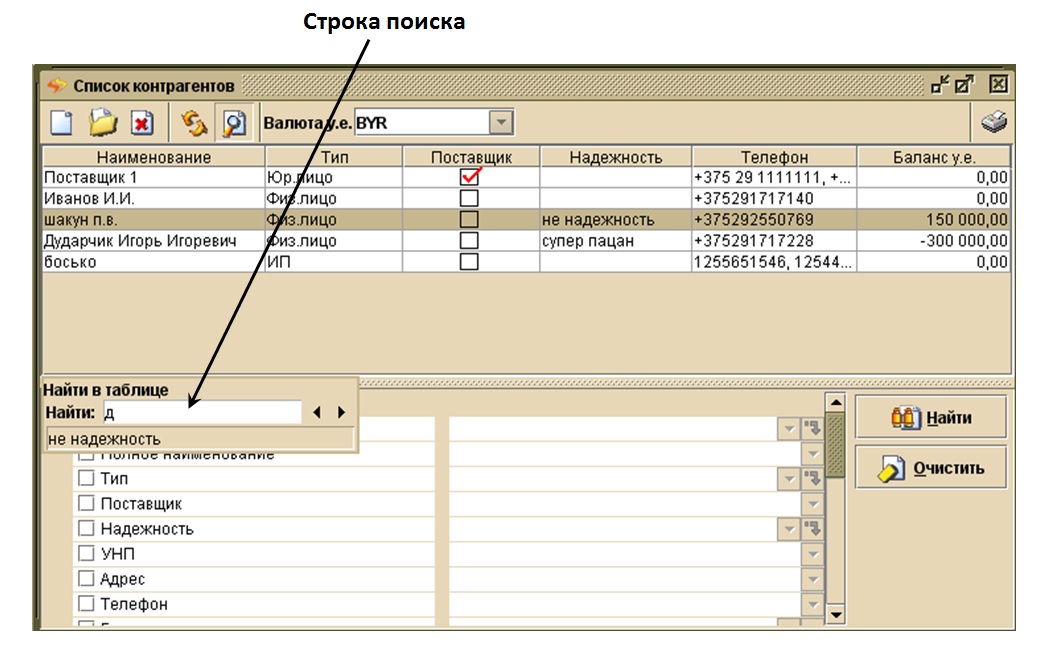Open the Валюта у.е. BYR dropdown
The image size is (1045, 657).
(x=501, y=123)
